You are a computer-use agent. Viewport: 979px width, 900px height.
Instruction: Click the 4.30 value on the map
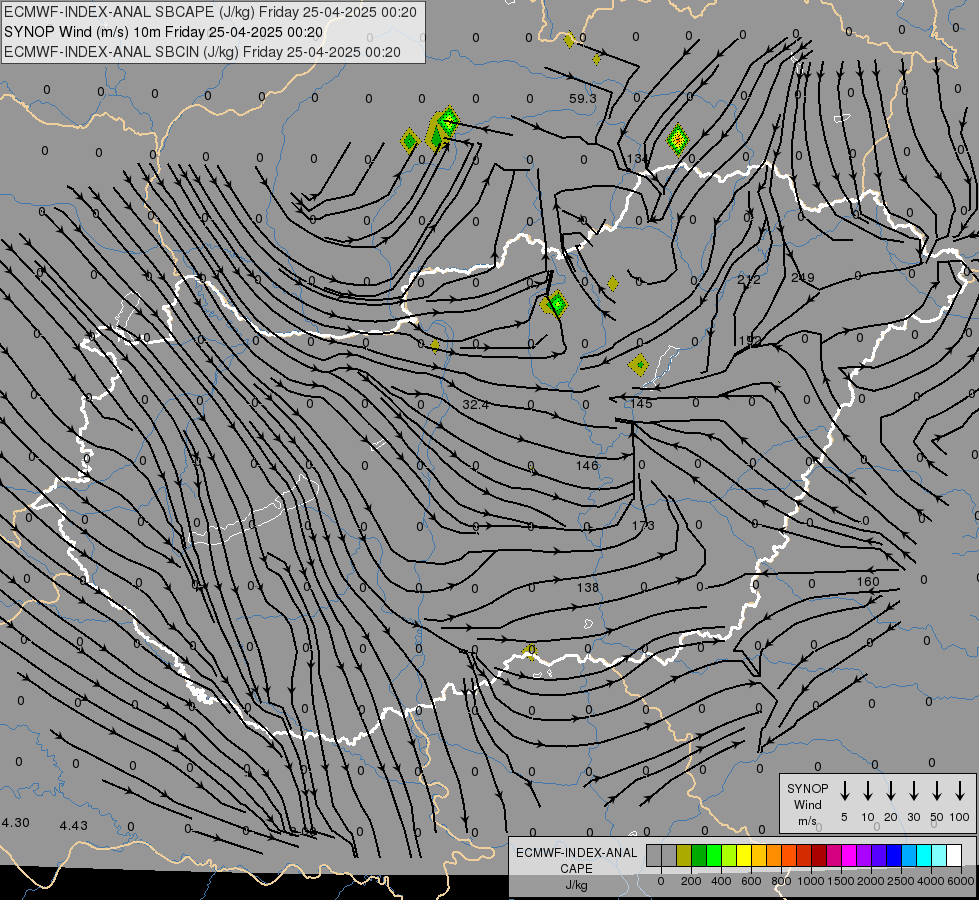pyautogui.click(x=16, y=823)
